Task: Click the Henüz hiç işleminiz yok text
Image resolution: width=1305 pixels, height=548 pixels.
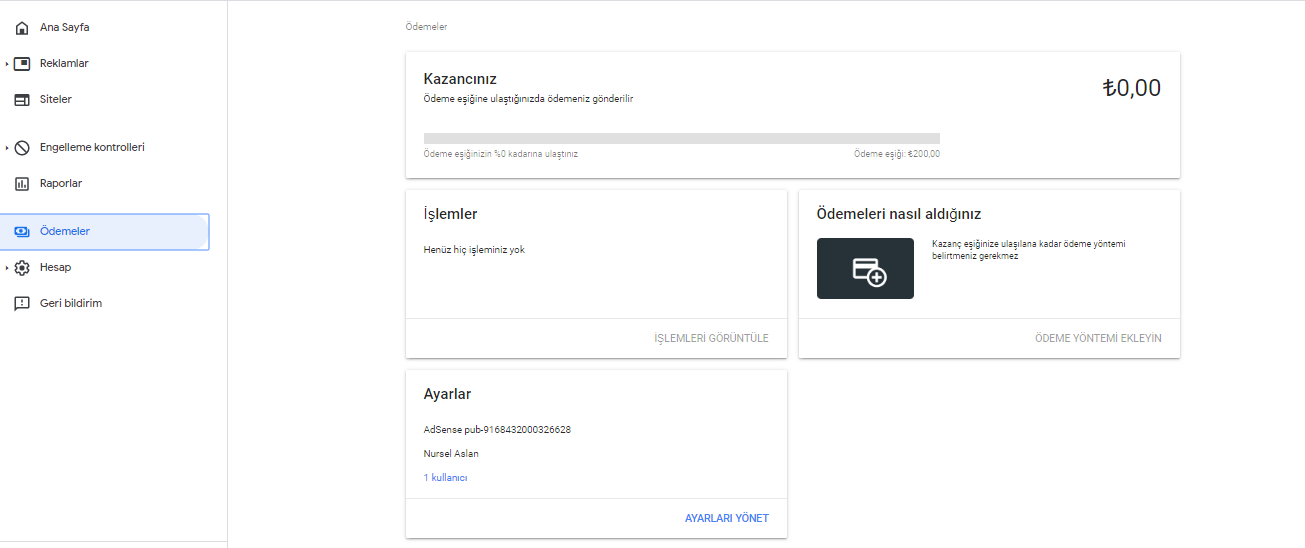Action: (x=474, y=250)
